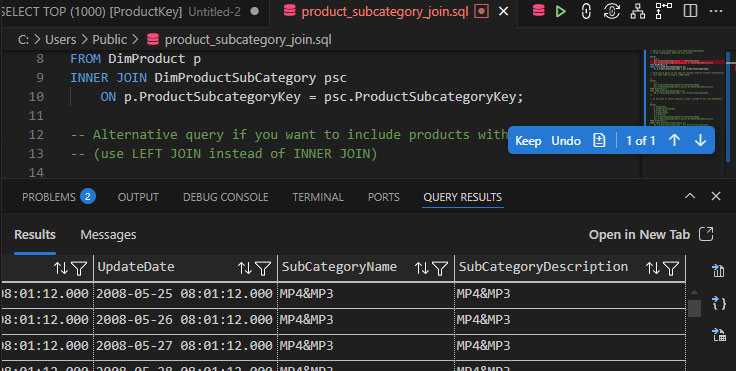Select SubCategoryDescription 'MP4&MP3' in 2008-05-26 row

(x=570, y=320)
